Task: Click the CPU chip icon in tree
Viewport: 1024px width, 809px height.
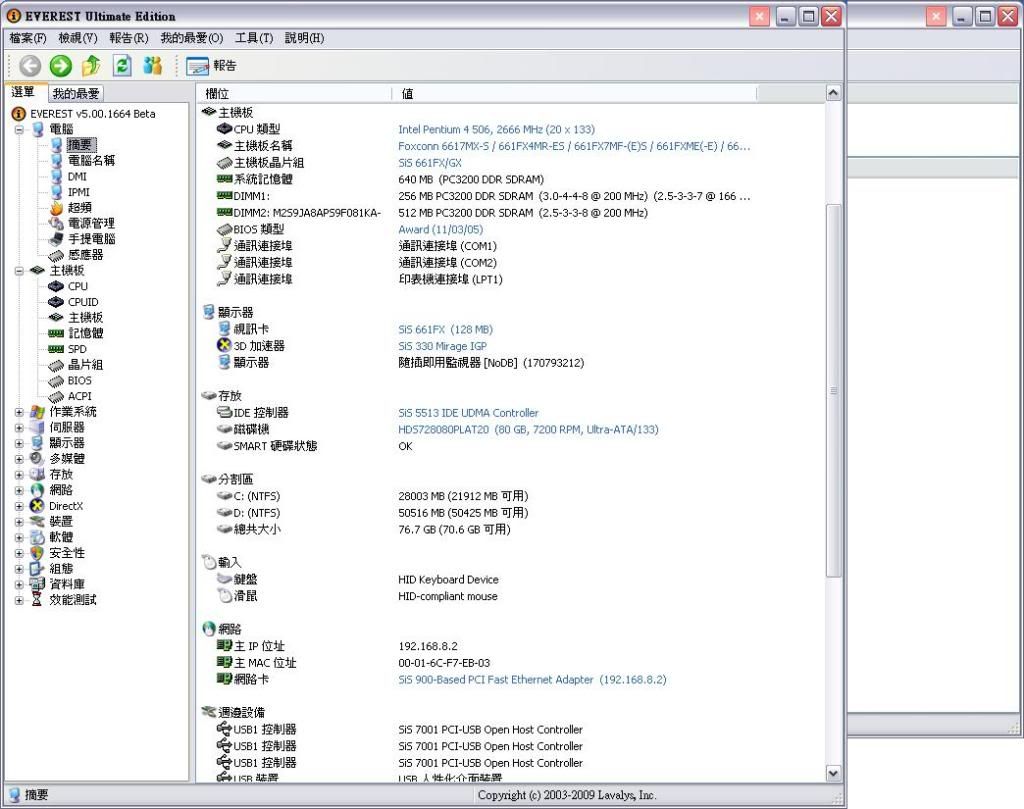Action: click(56, 286)
